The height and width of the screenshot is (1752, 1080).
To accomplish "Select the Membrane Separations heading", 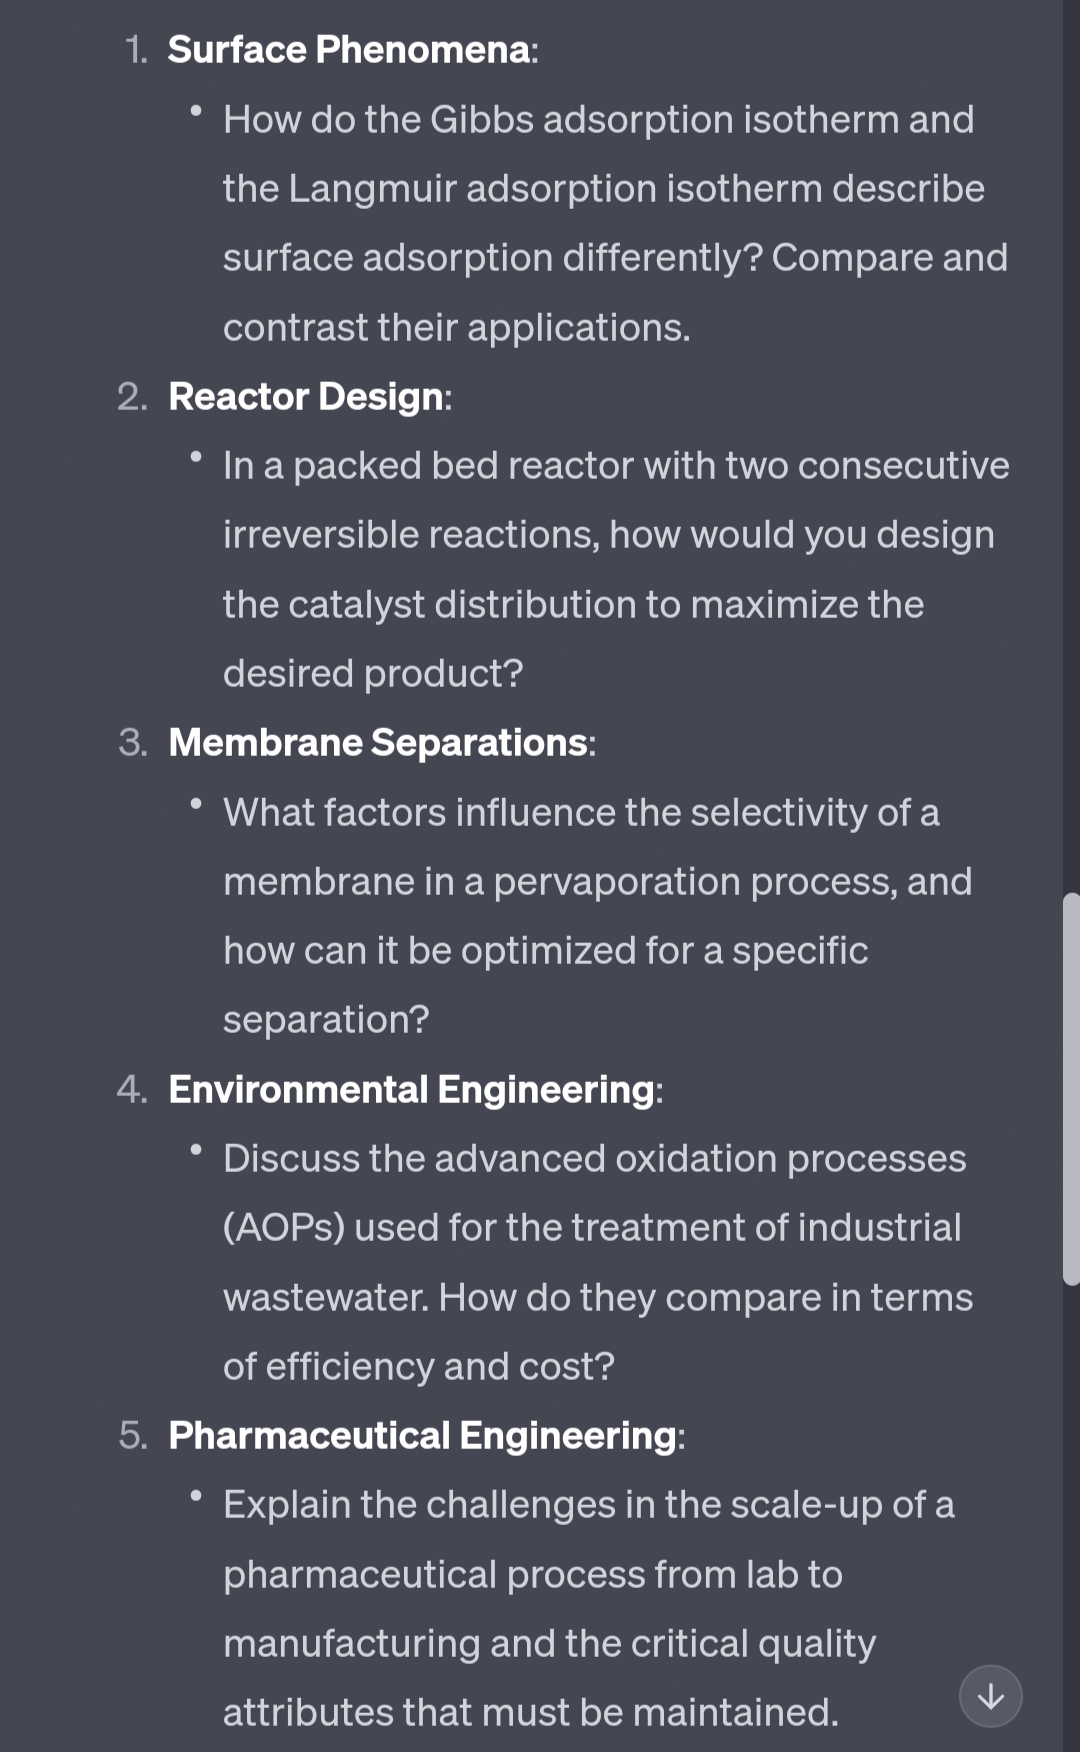I will pos(381,743).
